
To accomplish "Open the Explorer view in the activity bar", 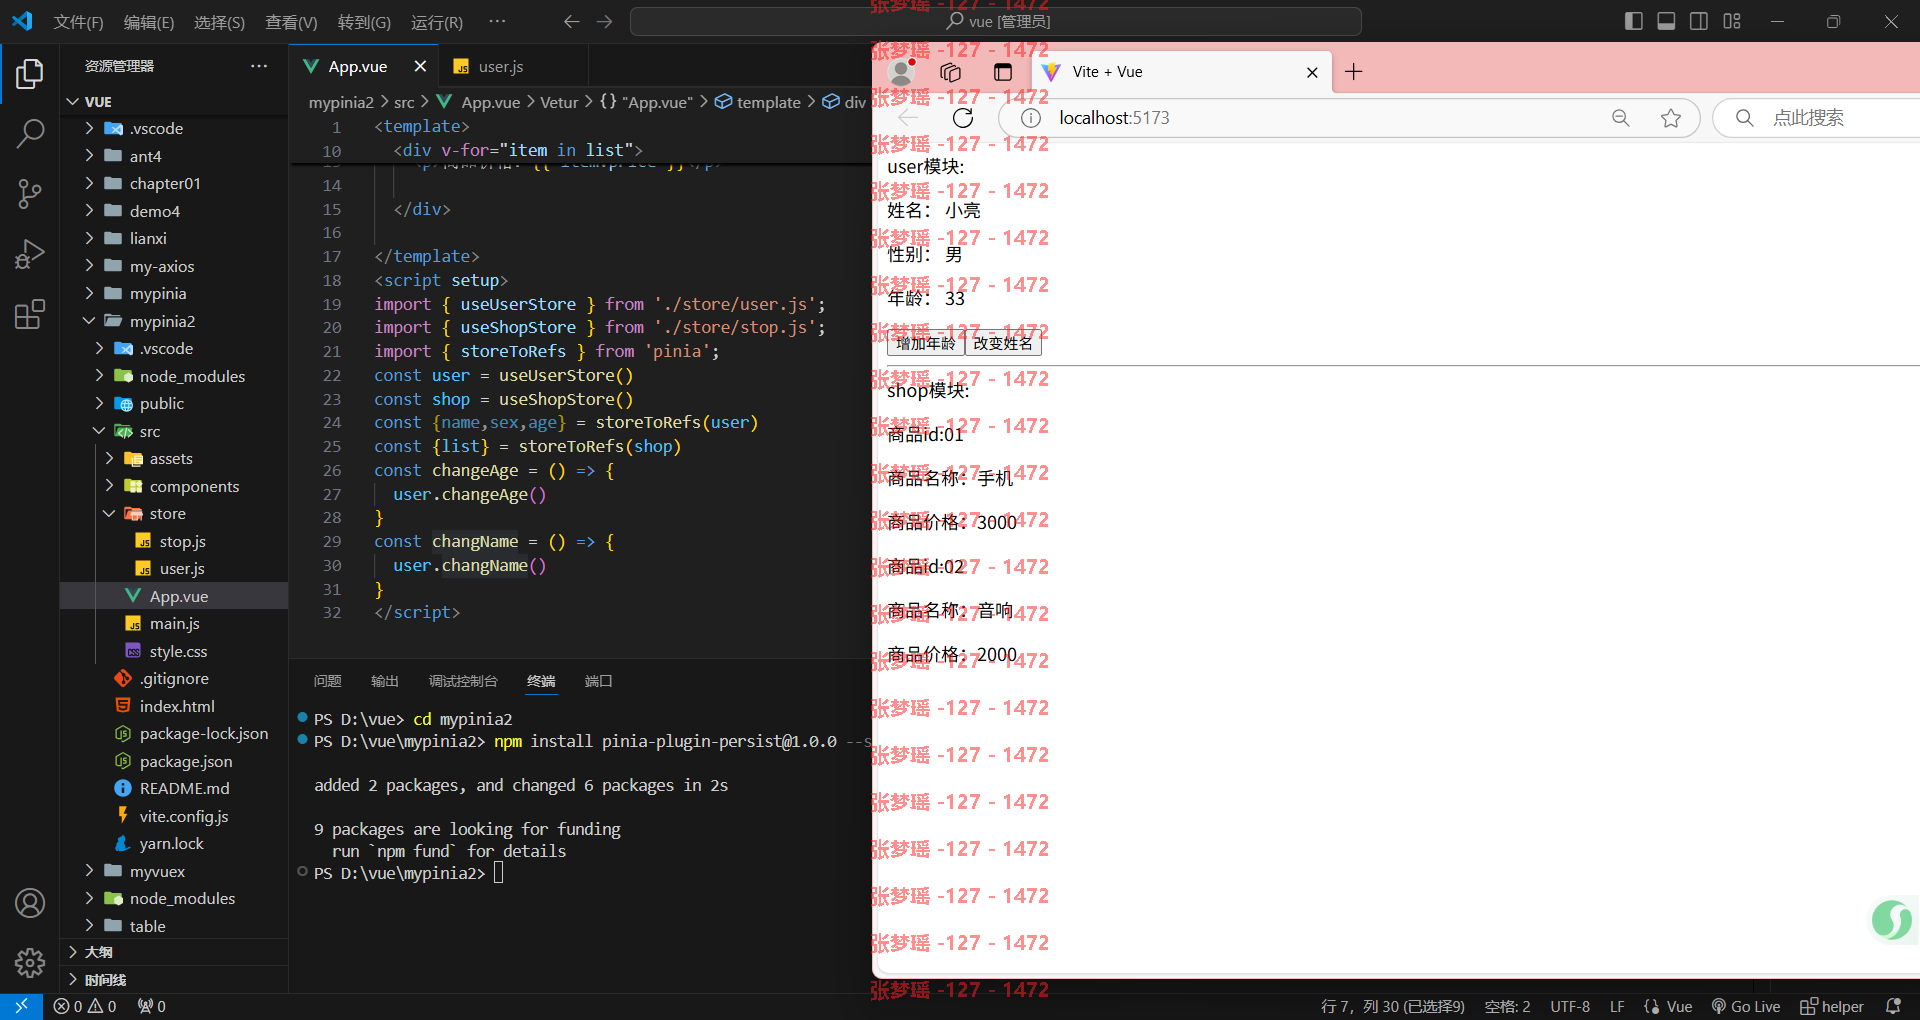I will coord(30,74).
